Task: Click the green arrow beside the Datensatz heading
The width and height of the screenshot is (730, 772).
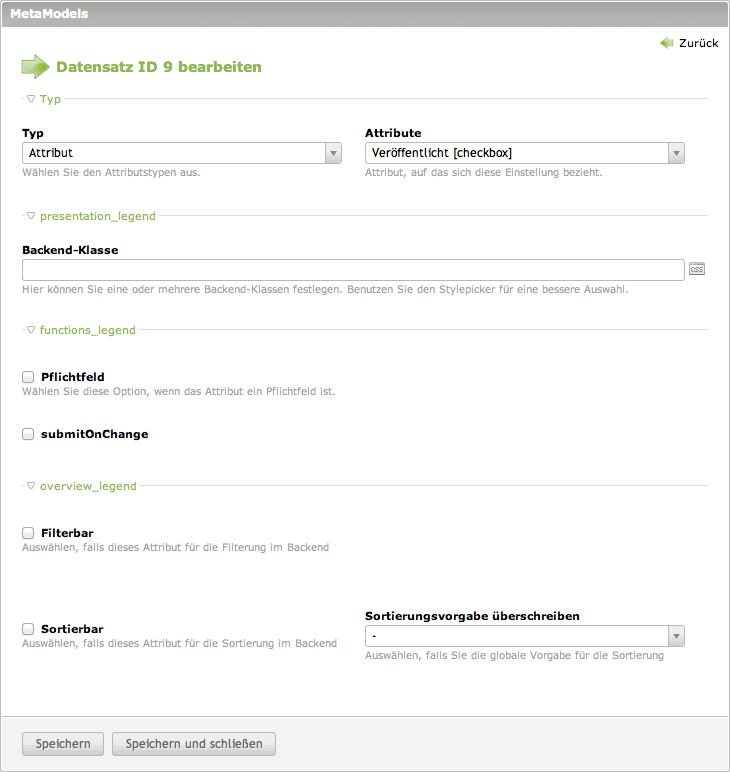Action: click(35, 67)
